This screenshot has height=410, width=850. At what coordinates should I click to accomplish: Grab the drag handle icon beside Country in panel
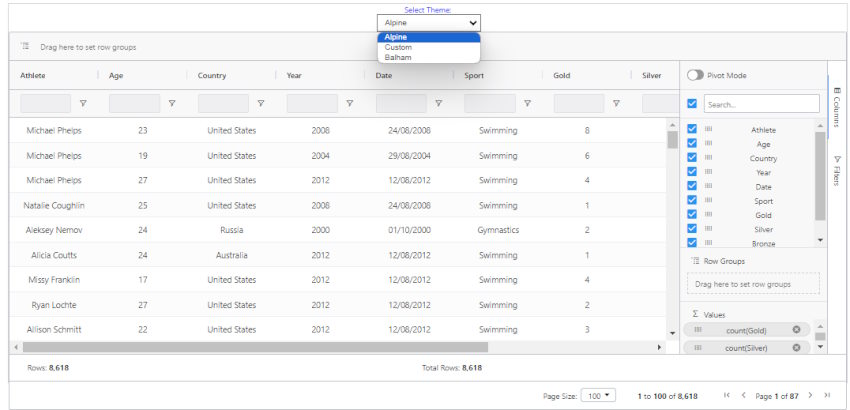pos(708,157)
